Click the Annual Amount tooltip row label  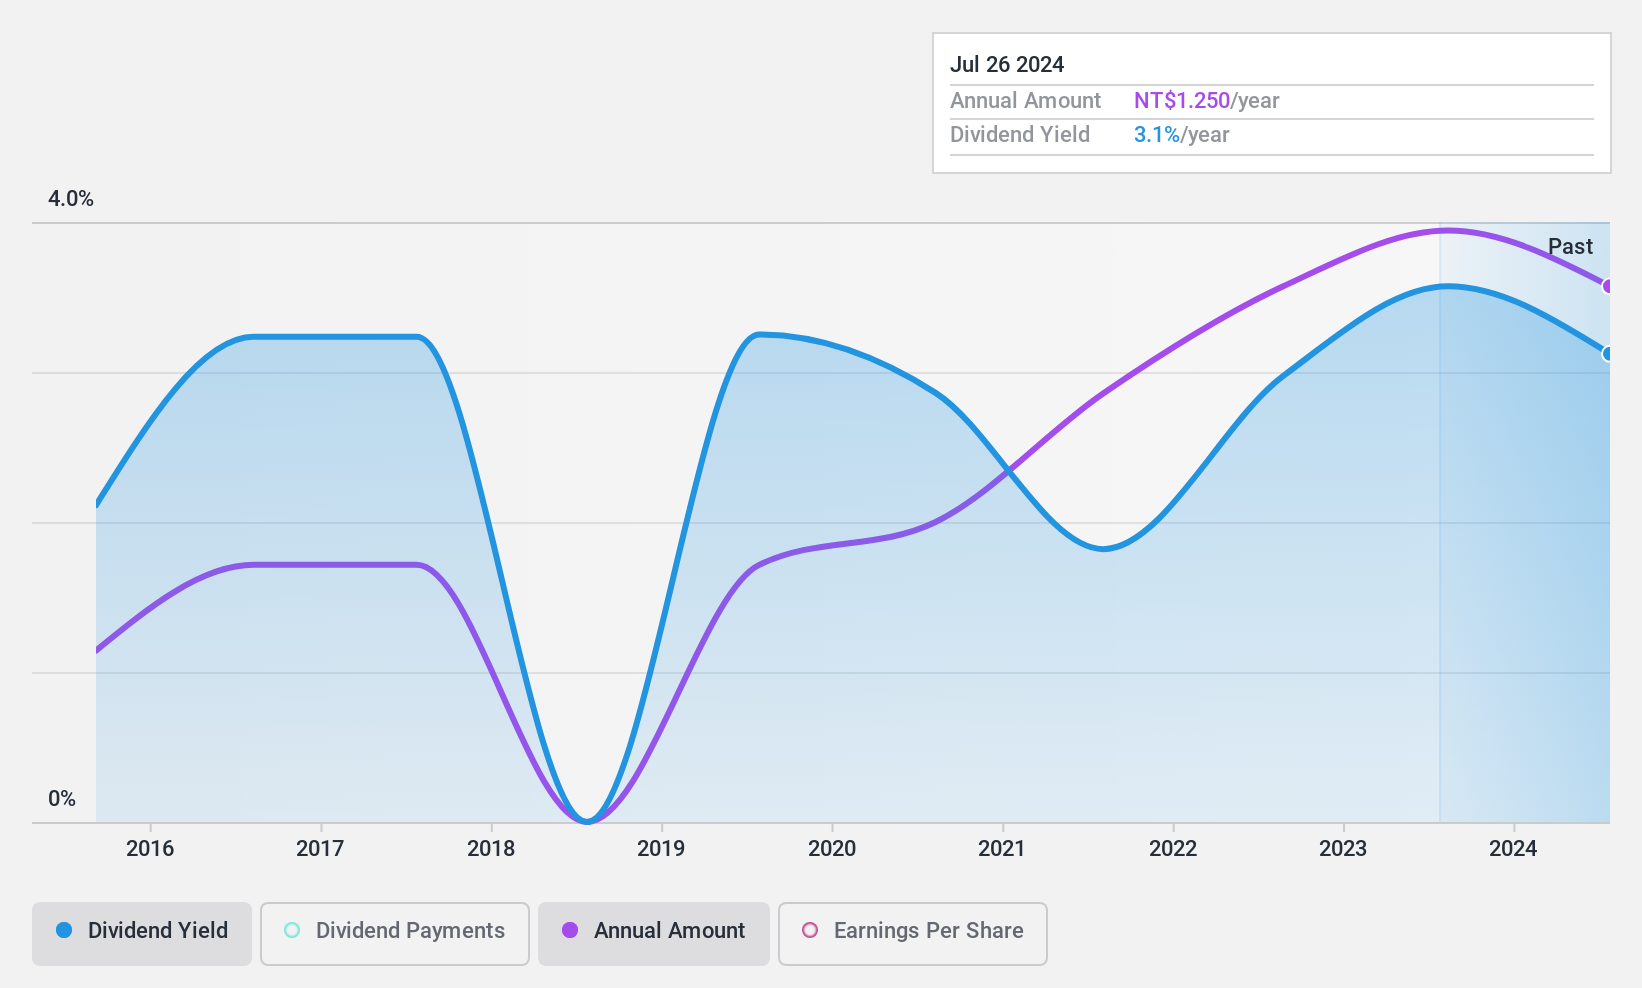click(1025, 101)
